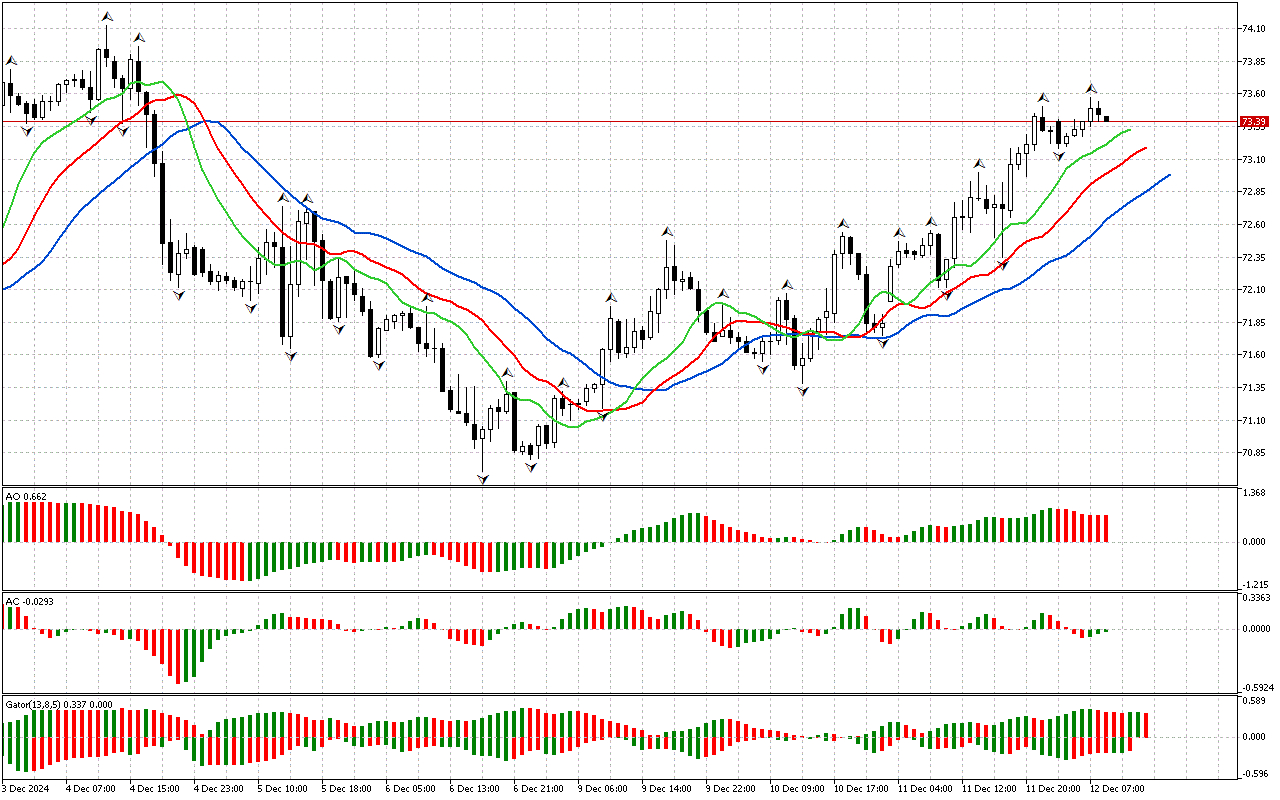The image size is (1280, 800).
Task: Click the 6 Dec 05:00 time label
Action: coord(413,789)
